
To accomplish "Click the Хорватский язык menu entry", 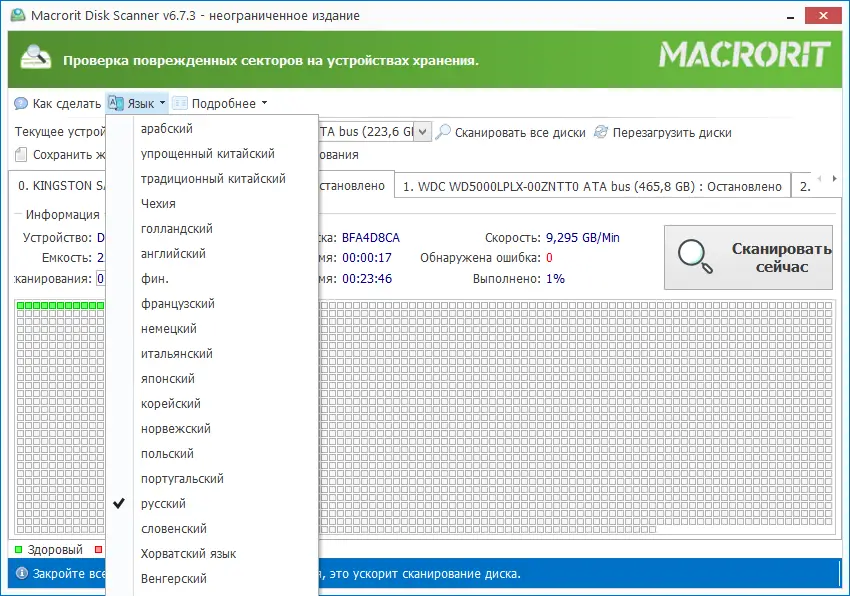I will [x=190, y=553].
